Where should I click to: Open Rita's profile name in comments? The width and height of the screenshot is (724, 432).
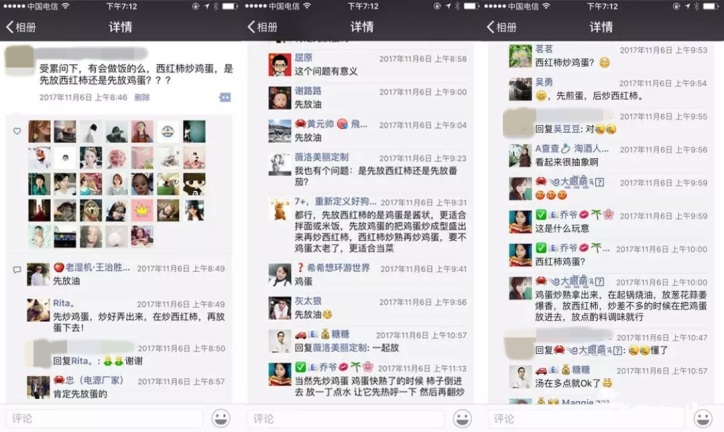coord(63,303)
